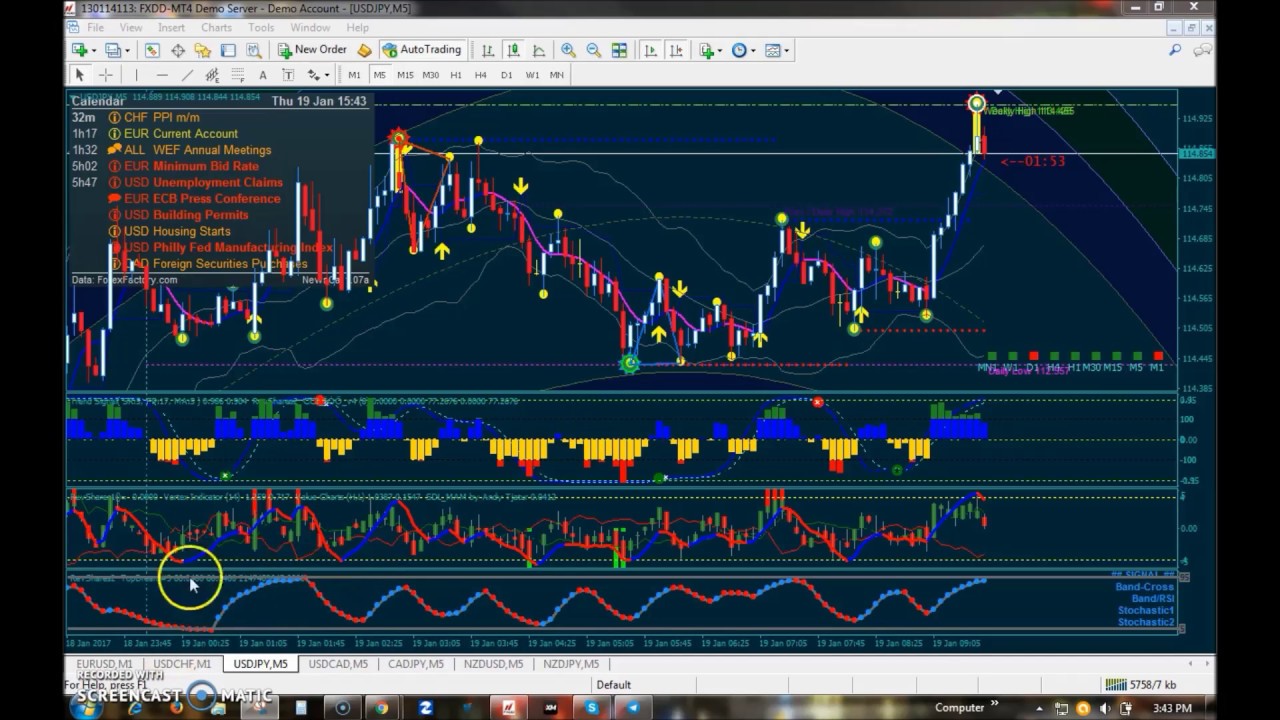Expand the Periods dropdown arrow
The width and height of the screenshot is (1280, 720).
(753, 50)
